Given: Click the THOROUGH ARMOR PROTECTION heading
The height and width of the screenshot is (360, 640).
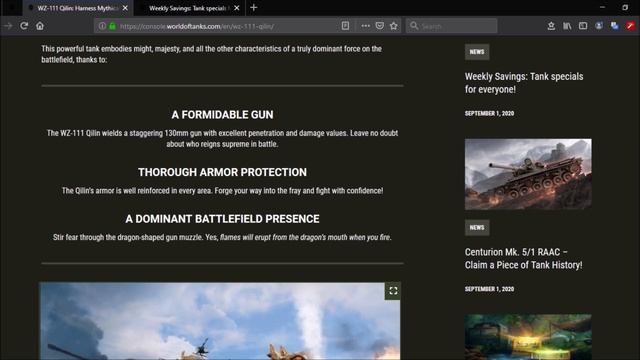Looking at the screenshot, I should 222,172.
